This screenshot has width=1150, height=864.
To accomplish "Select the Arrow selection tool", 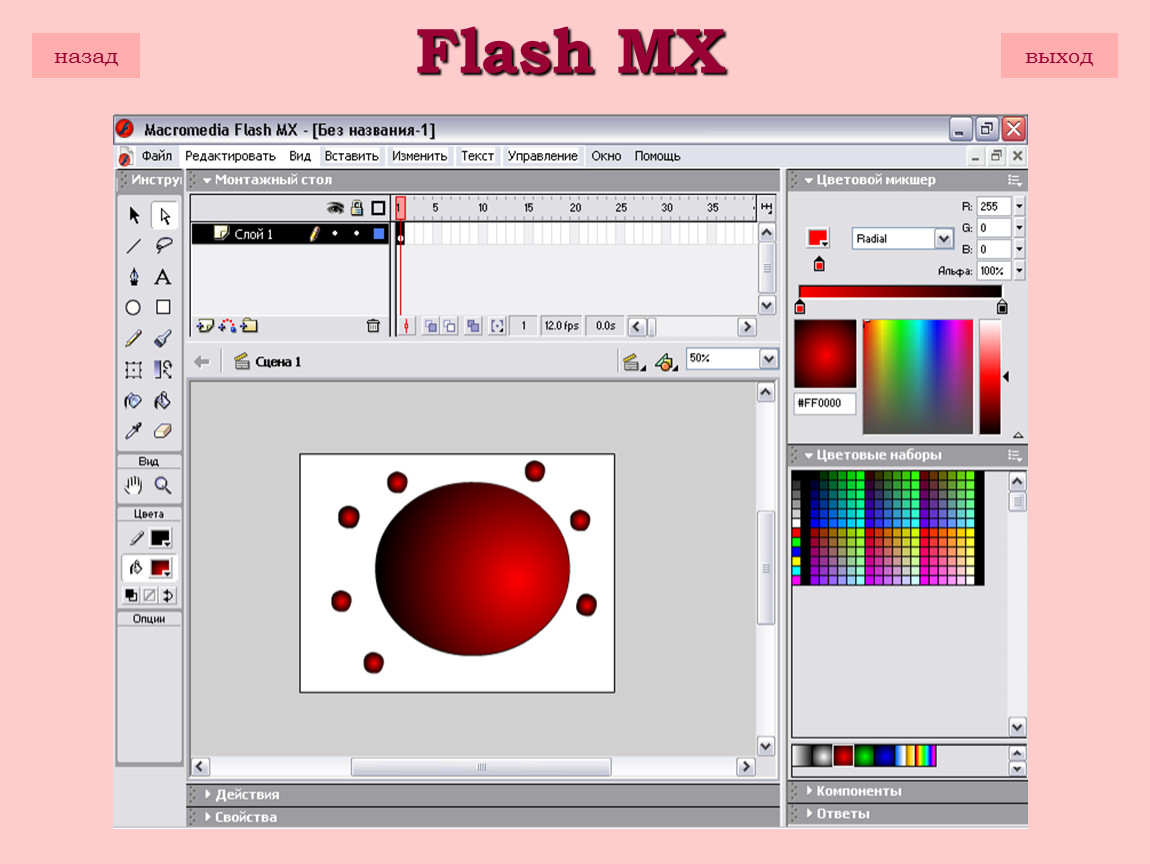I will point(133,215).
